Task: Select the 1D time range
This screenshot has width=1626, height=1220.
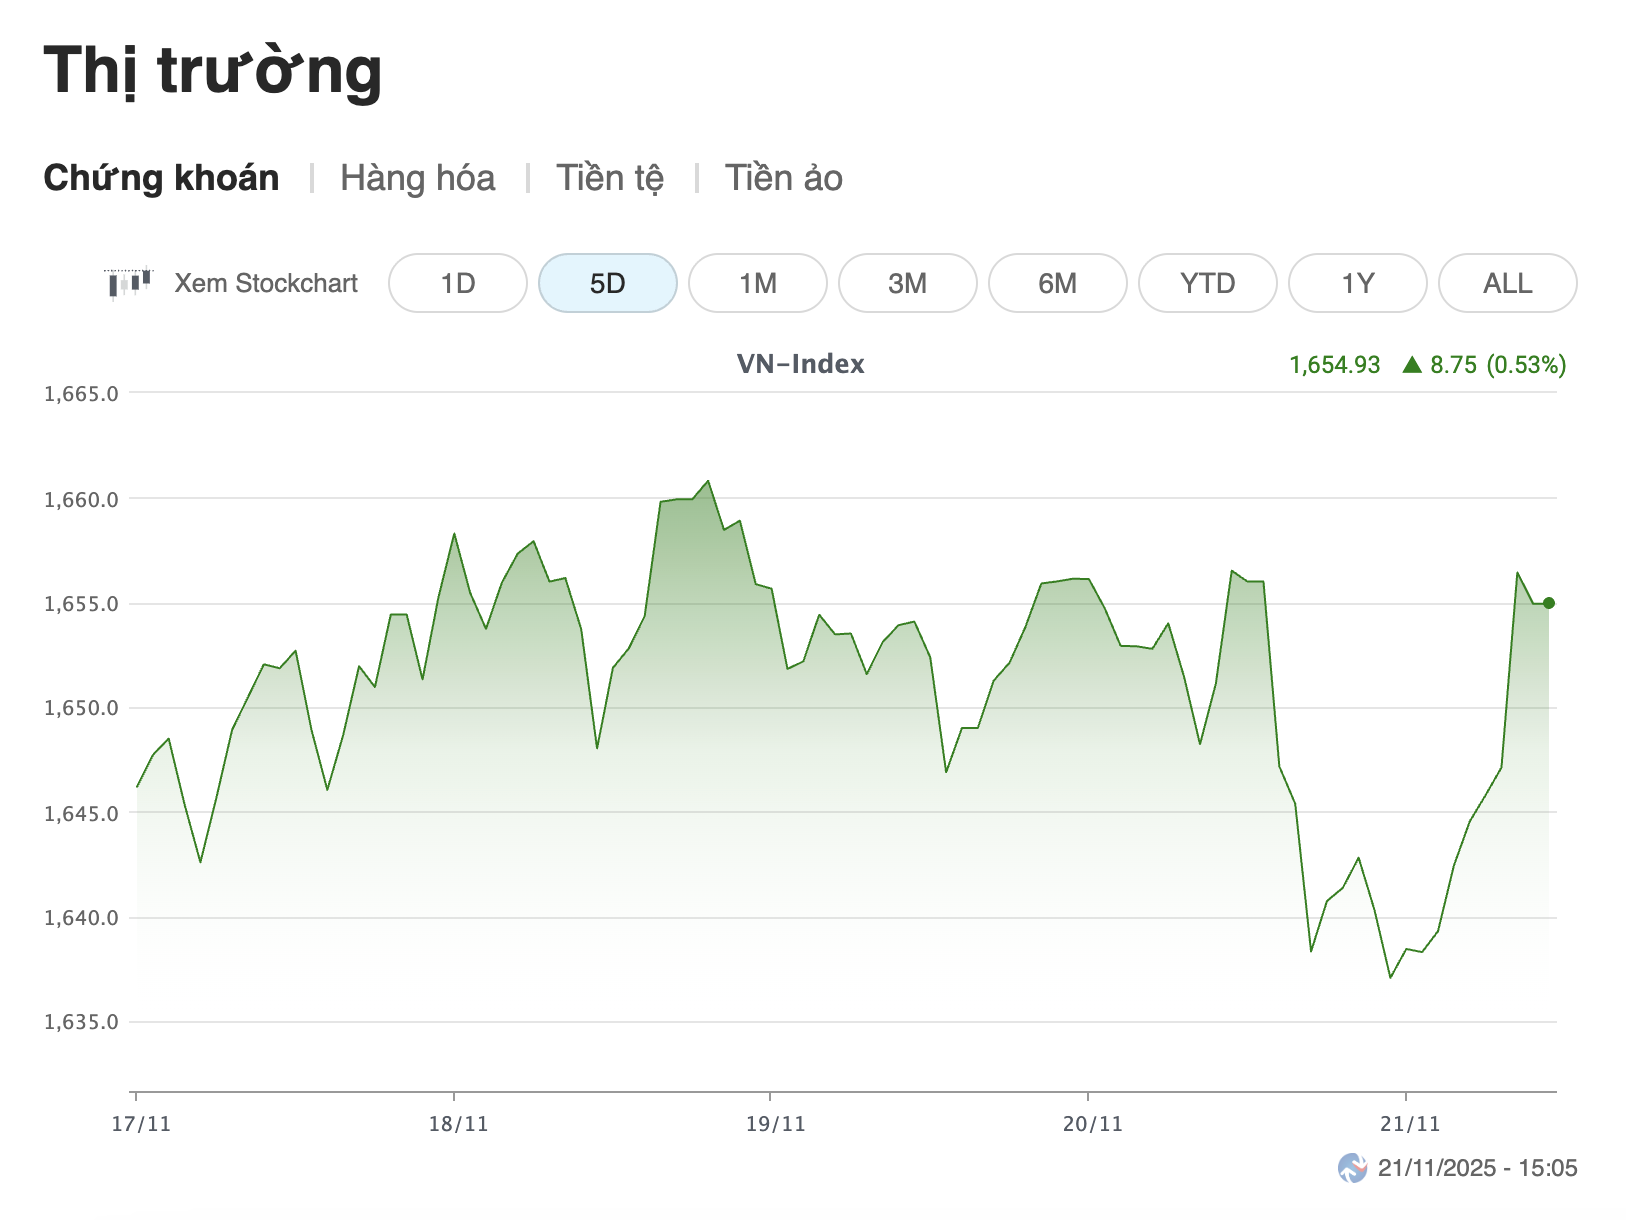Action: [x=458, y=284]
